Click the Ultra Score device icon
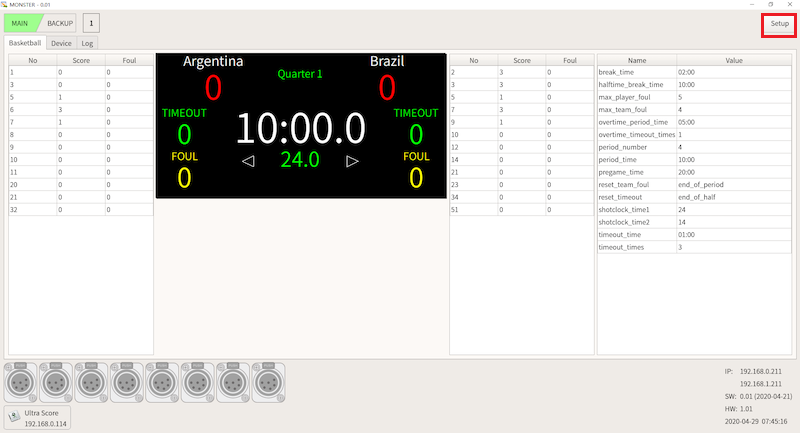The height and width of the screenshot is (433, 800). [14, 416]
